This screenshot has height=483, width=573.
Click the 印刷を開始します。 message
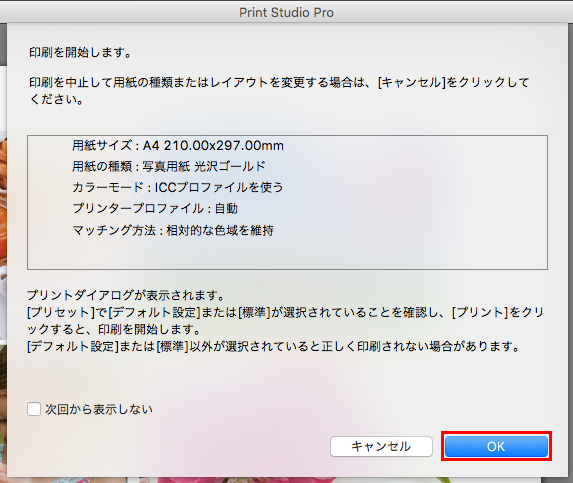(x=80, y=53)
